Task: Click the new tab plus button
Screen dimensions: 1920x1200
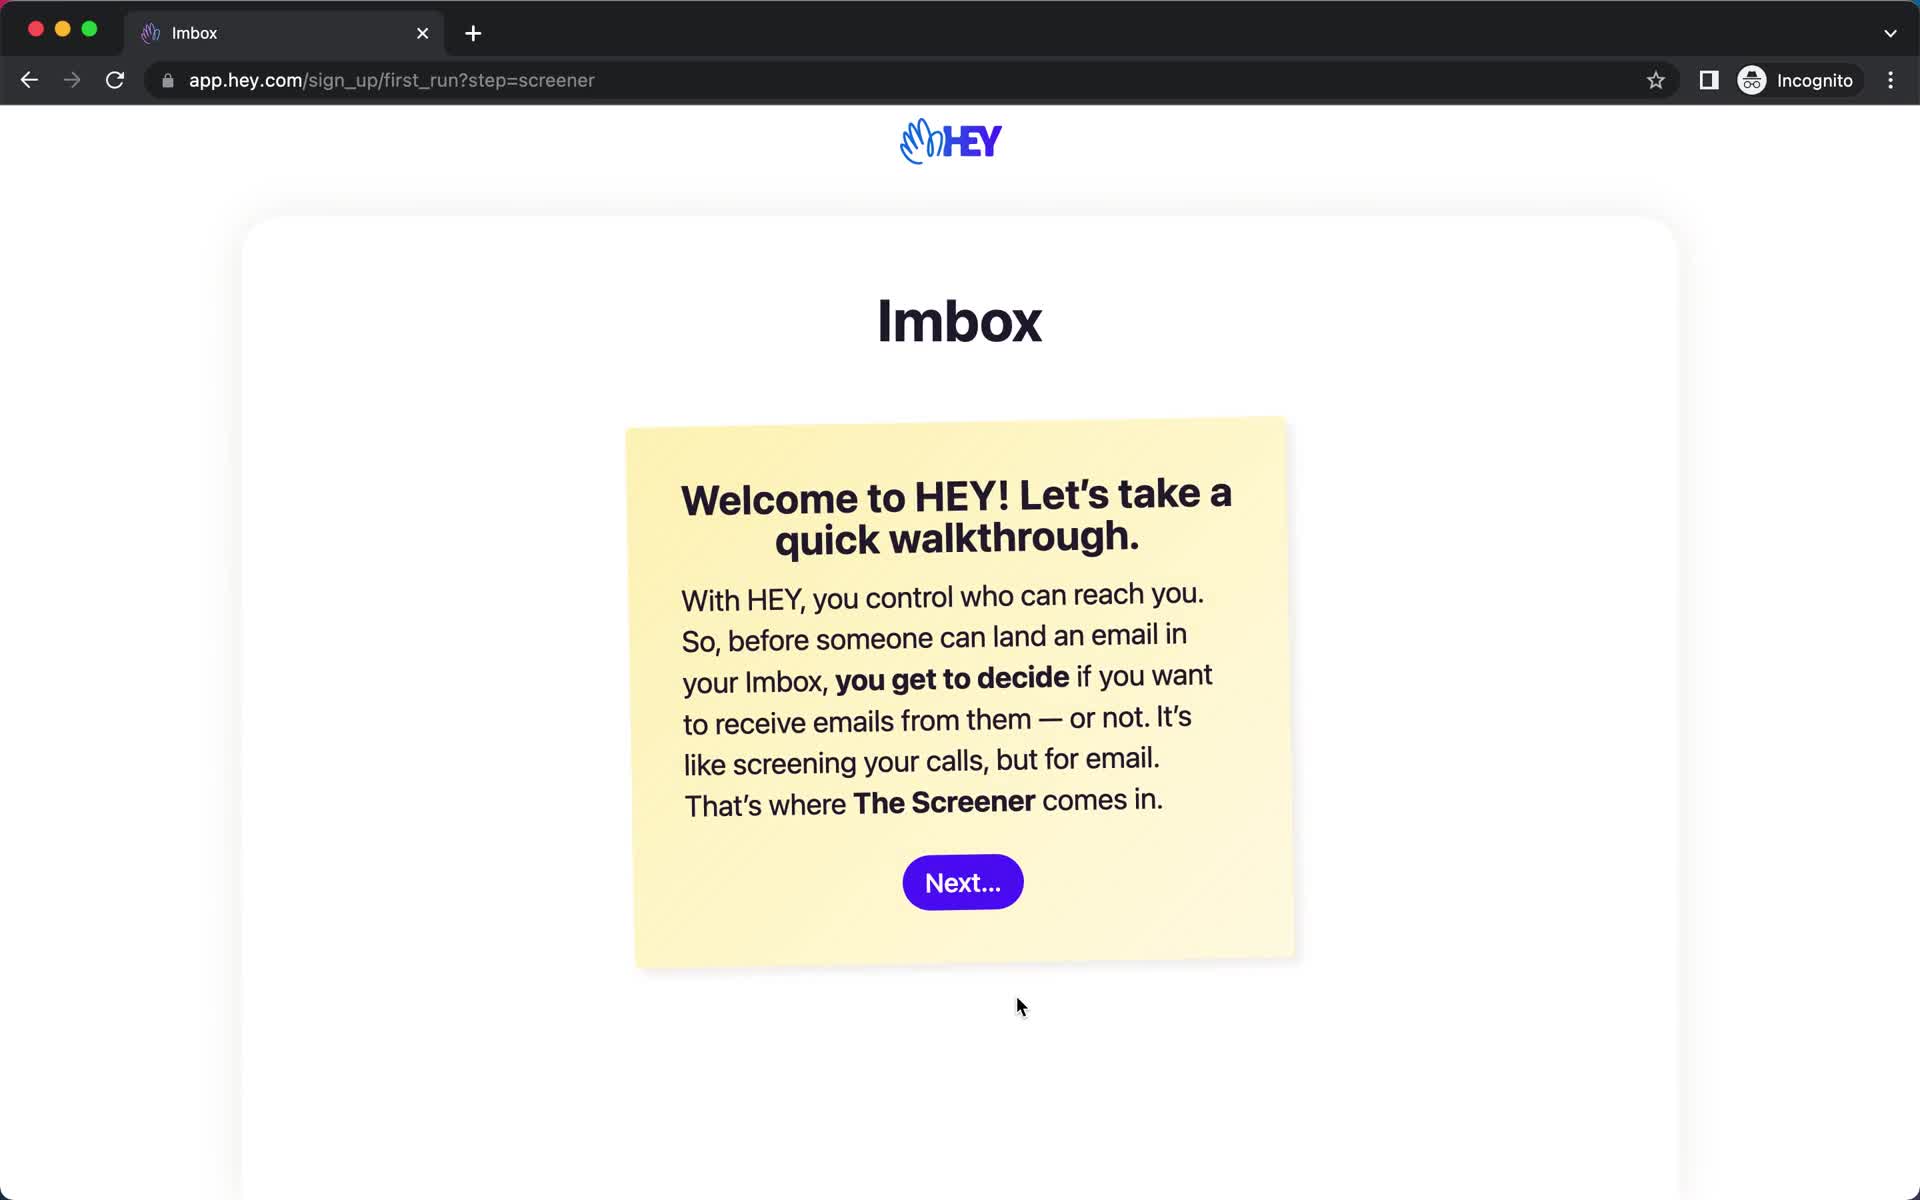Action: click(473, 32)
